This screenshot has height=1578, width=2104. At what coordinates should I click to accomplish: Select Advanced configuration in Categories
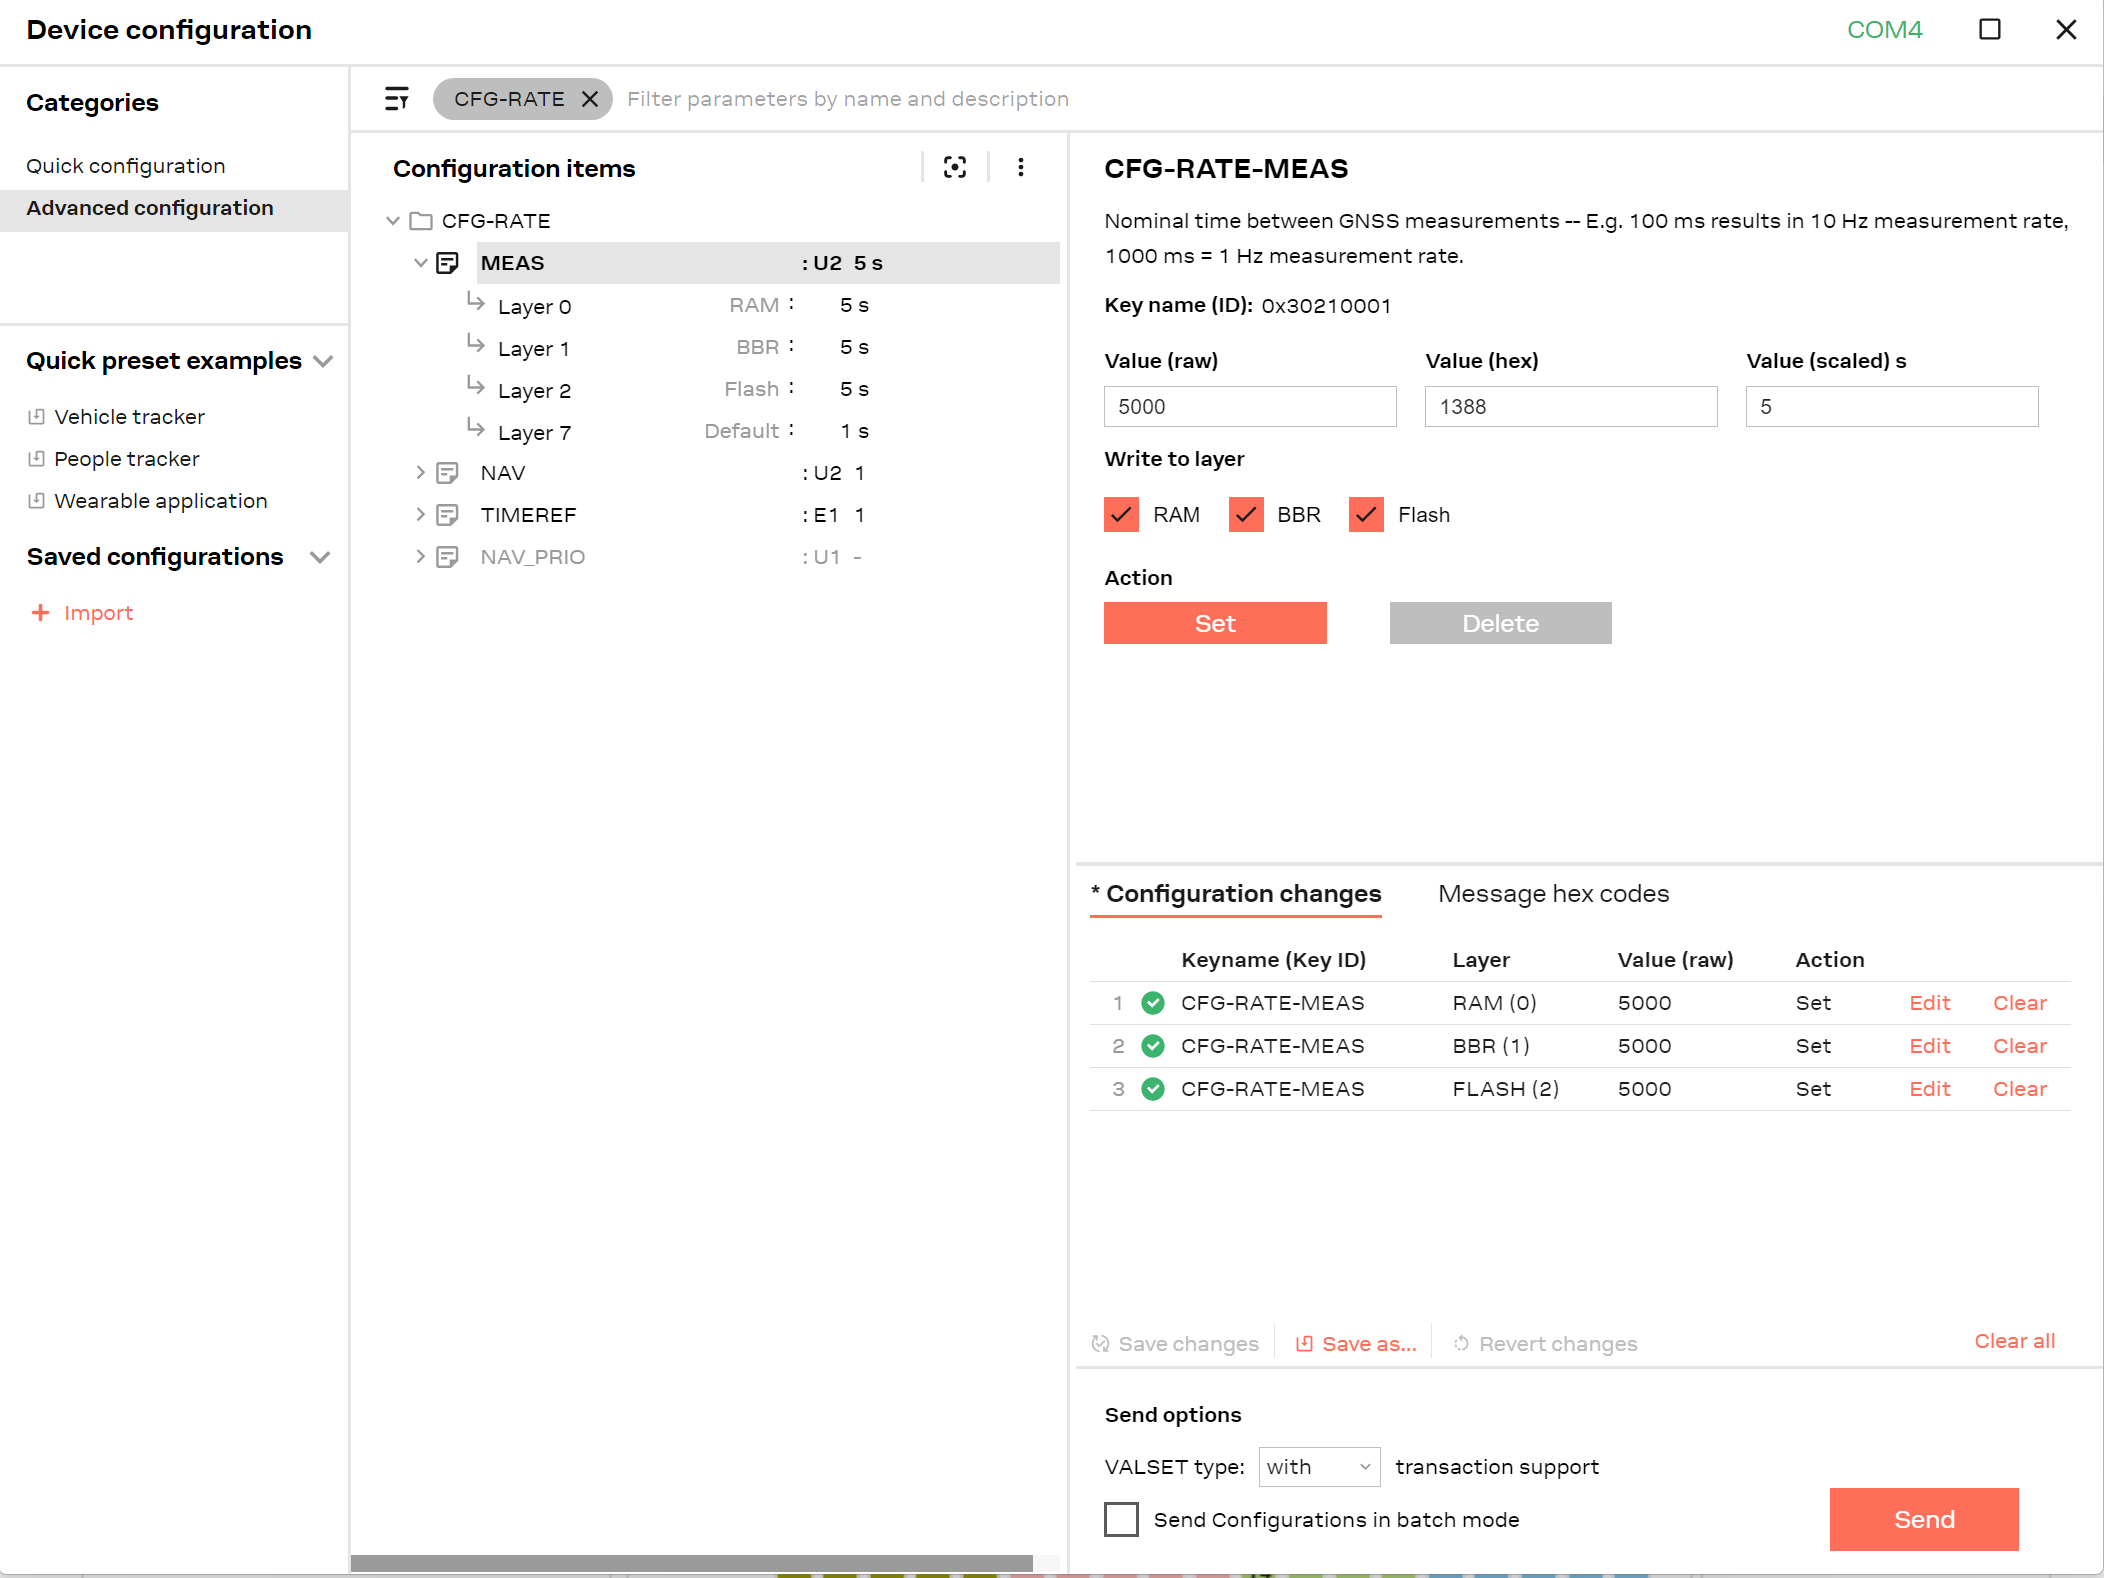tap(150, 207)
